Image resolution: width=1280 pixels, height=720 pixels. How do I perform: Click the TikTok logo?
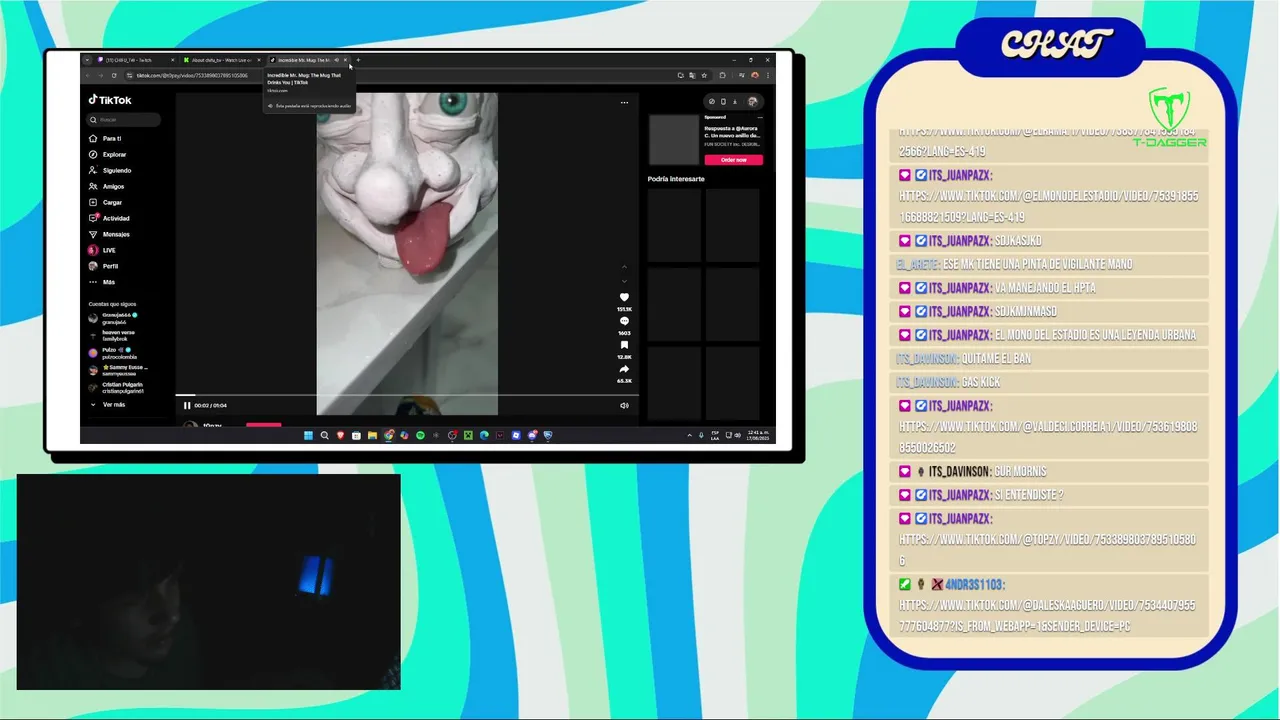click(110, 100)
